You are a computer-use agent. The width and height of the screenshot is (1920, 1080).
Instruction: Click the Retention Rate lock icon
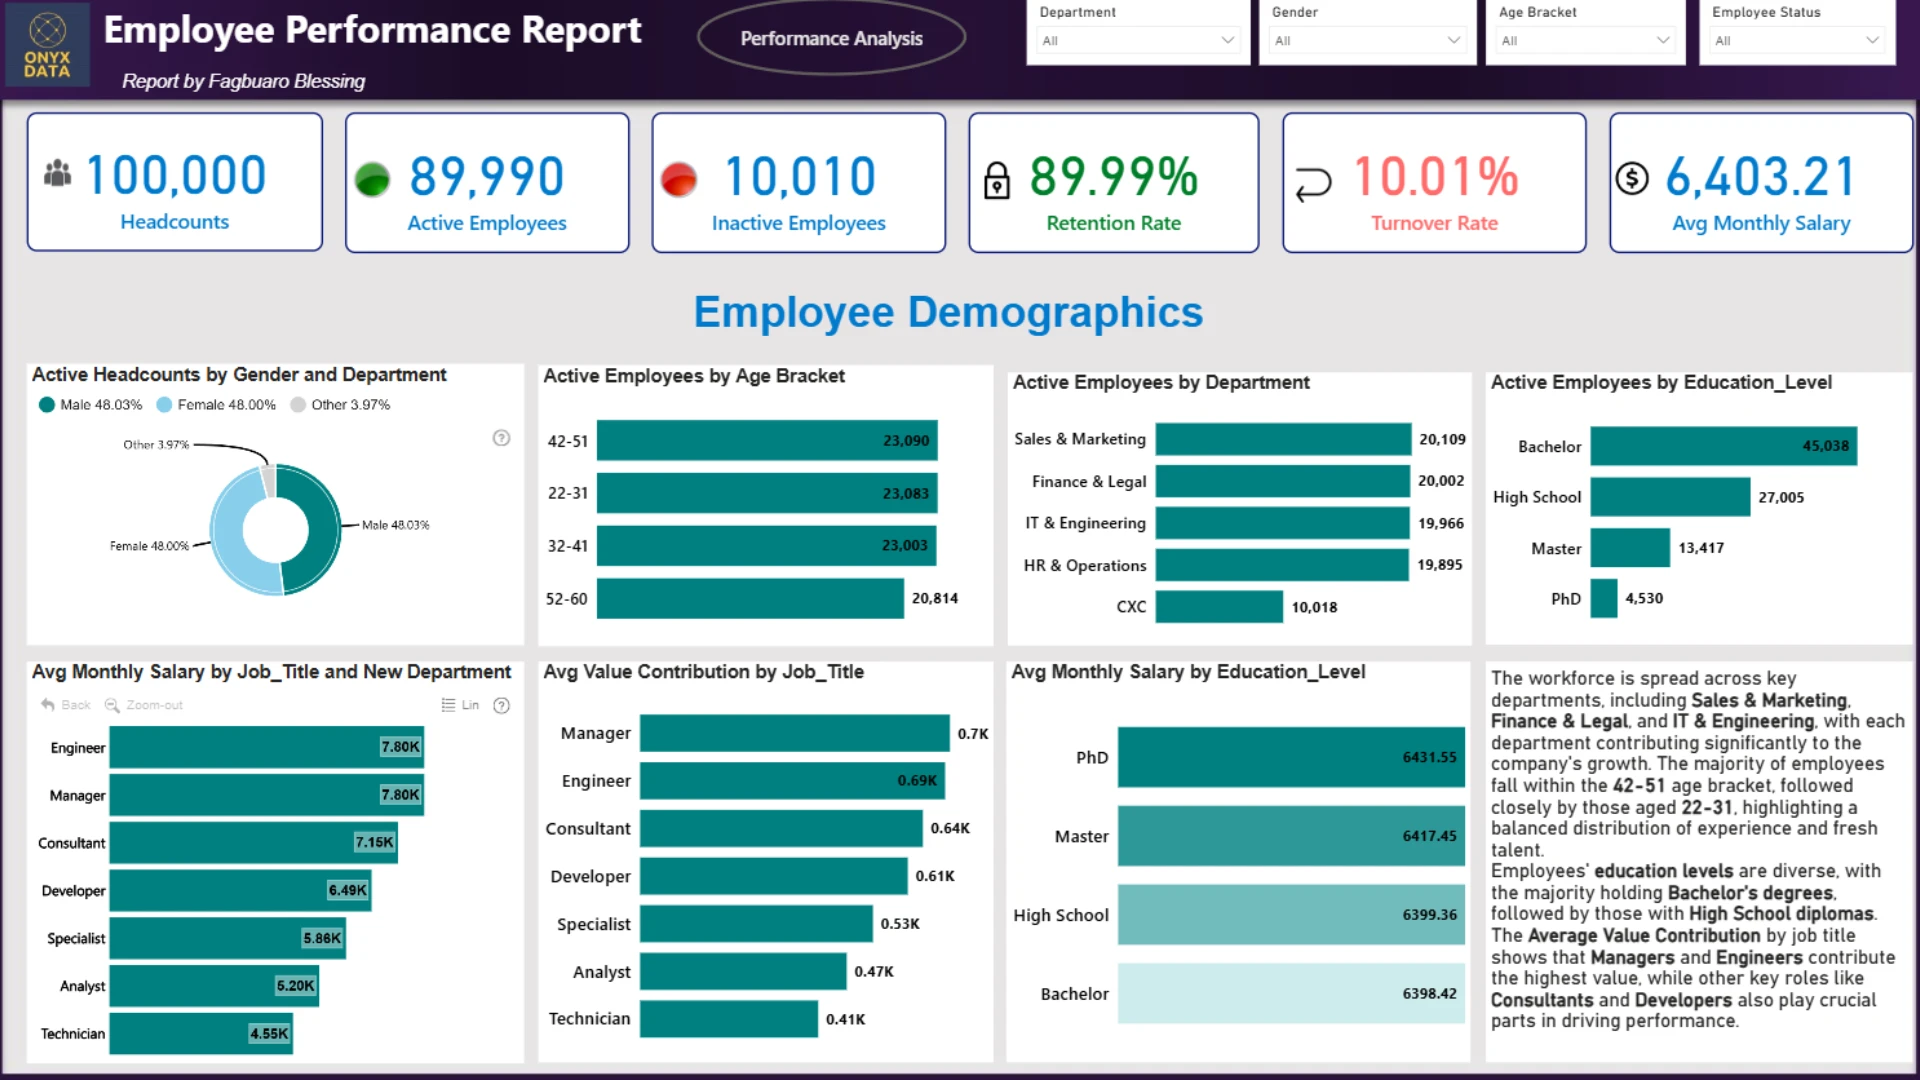(997, 181)
